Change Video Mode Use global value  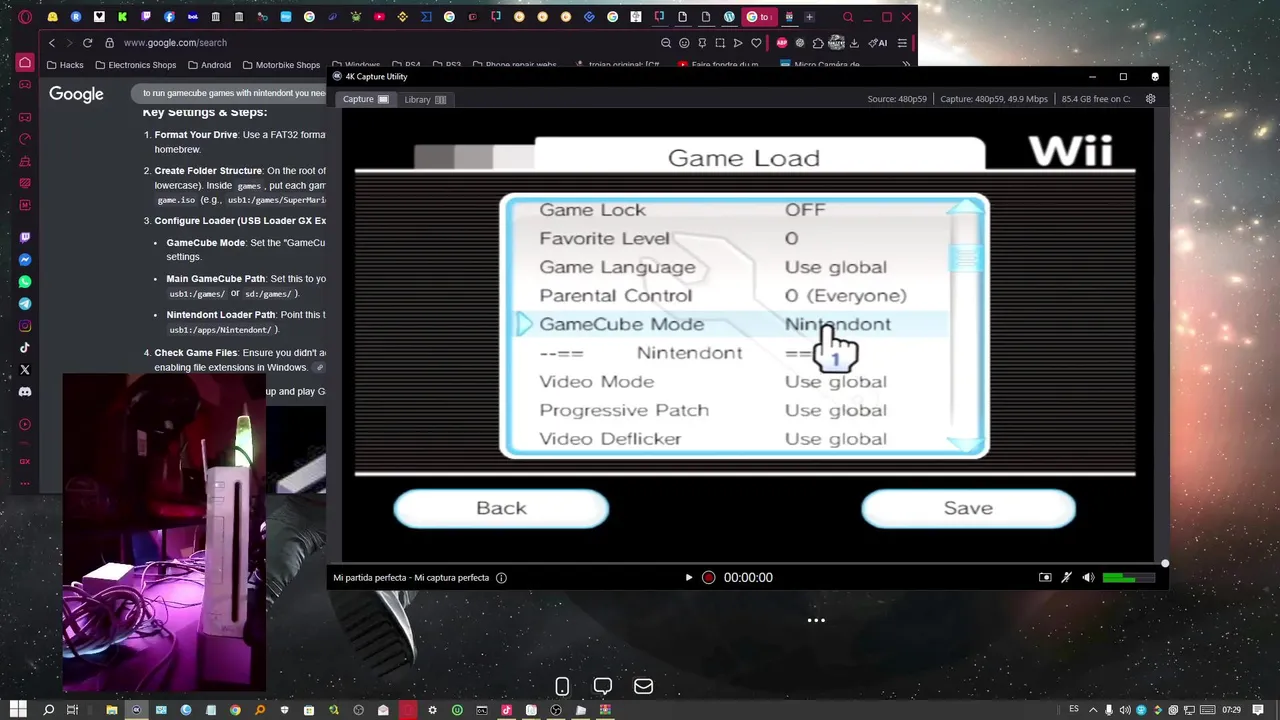[x=835, y=381]
